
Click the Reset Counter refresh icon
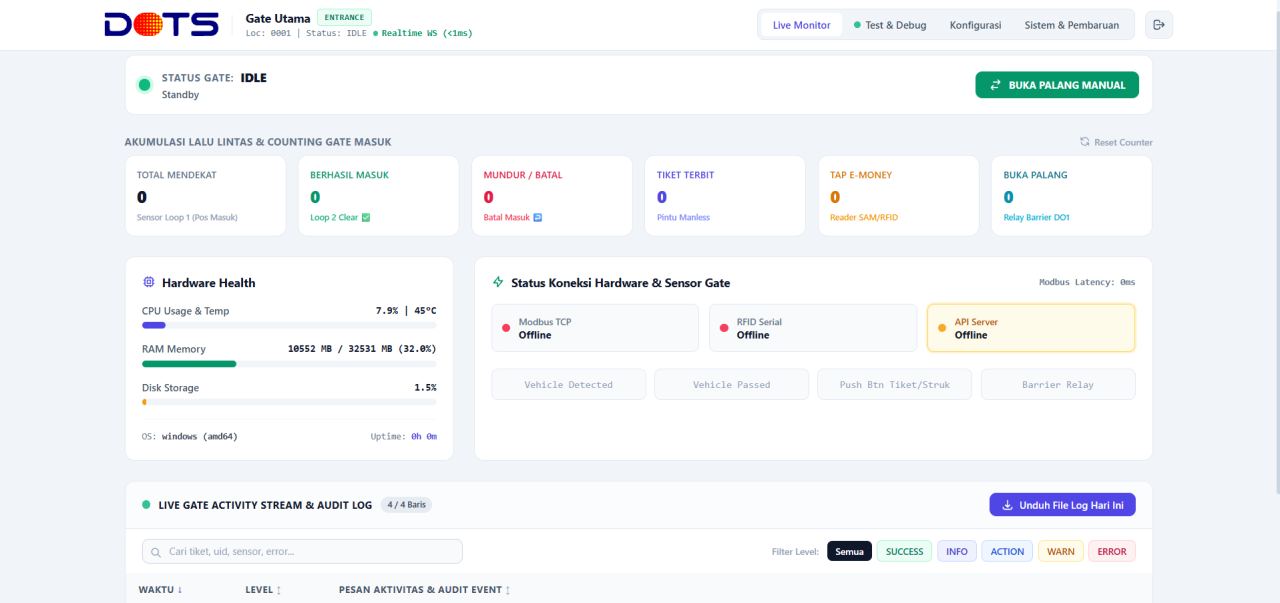[1084, 142]
